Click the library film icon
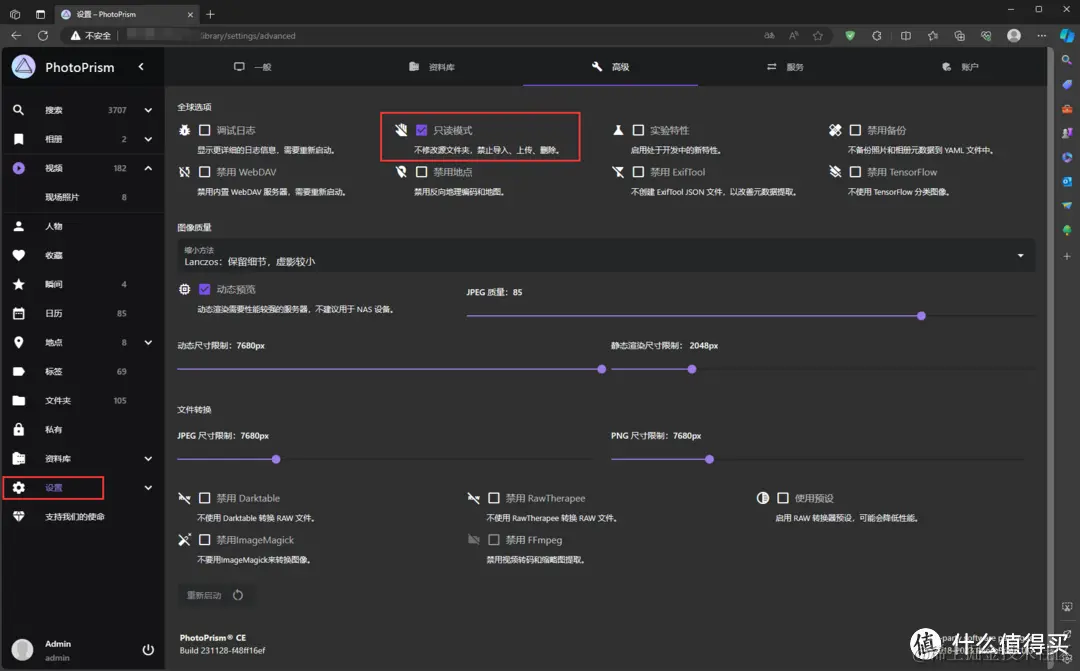The image size is (1080, 671). click(x=19, y=459)
